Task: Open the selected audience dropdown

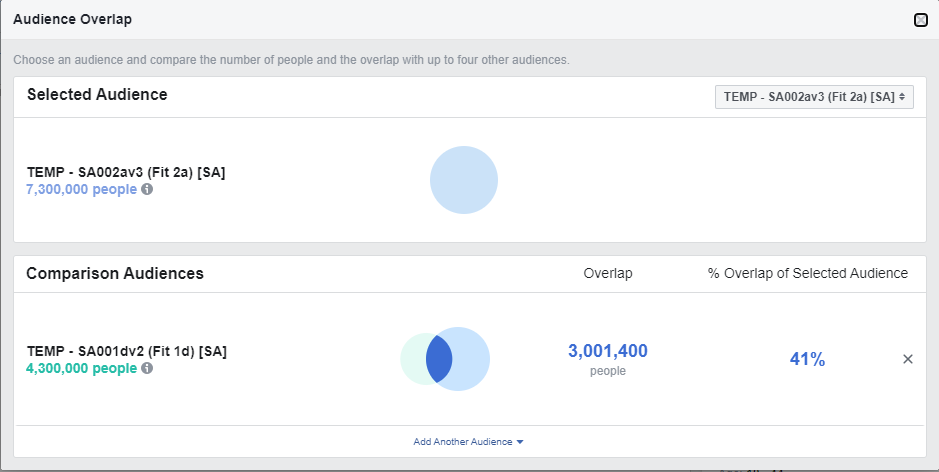Action: [814, 97]
